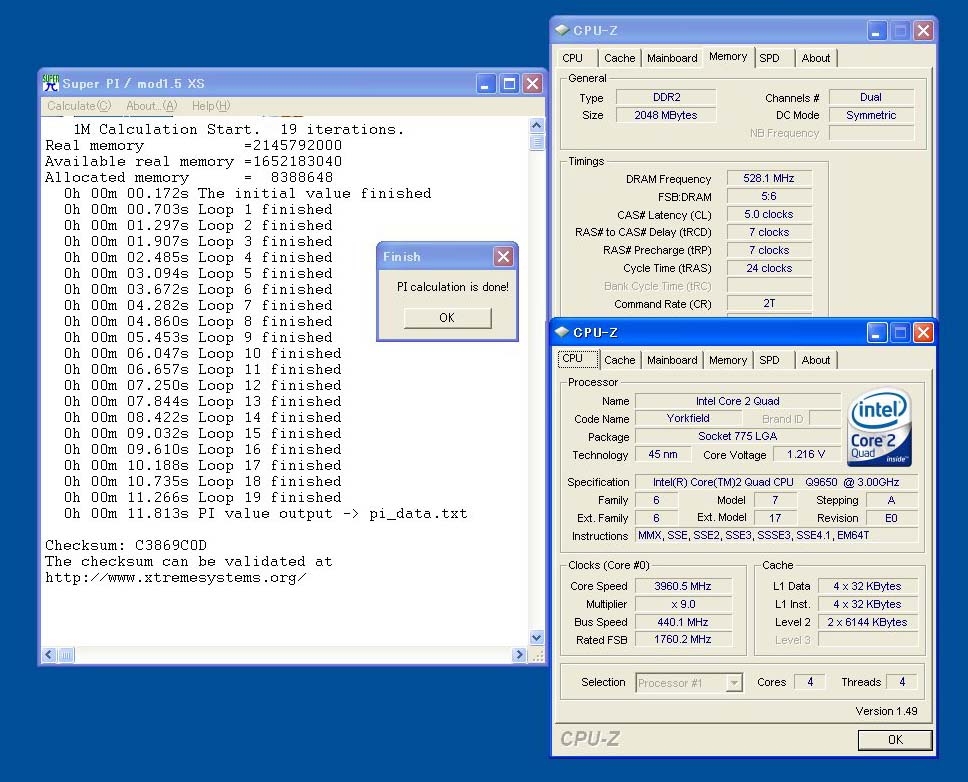Image resolution: width=968 pixels, height=782 pixels.
Task: Click the Super PI title bar icon
Action: click(51, 83)
